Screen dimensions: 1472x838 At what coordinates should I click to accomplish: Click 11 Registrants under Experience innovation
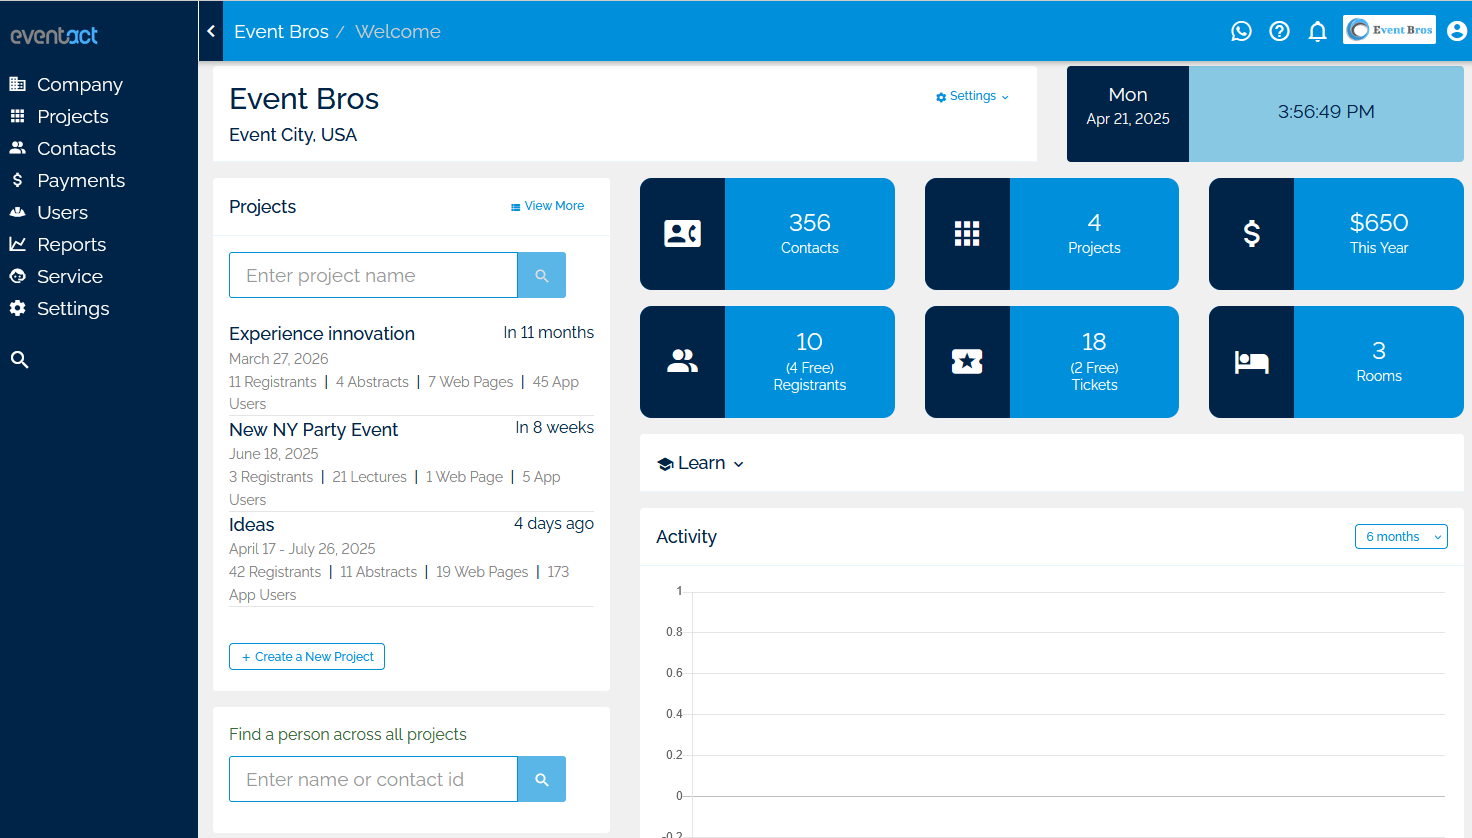272,382
